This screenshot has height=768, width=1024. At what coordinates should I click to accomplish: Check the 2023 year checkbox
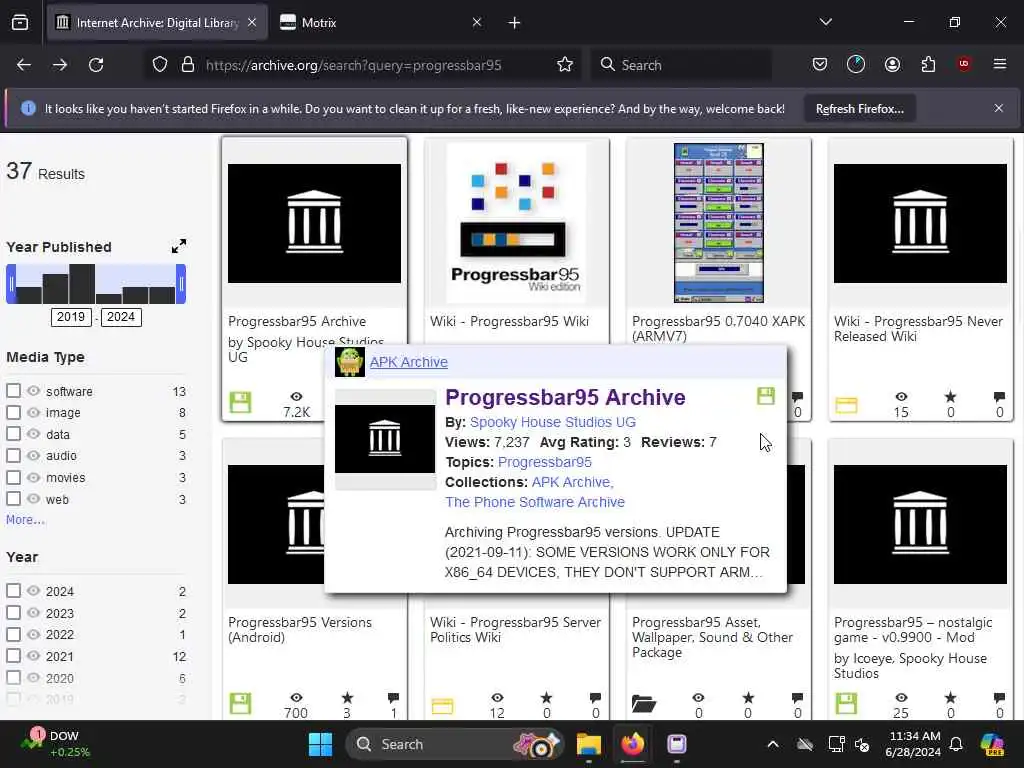pos(14,613)
